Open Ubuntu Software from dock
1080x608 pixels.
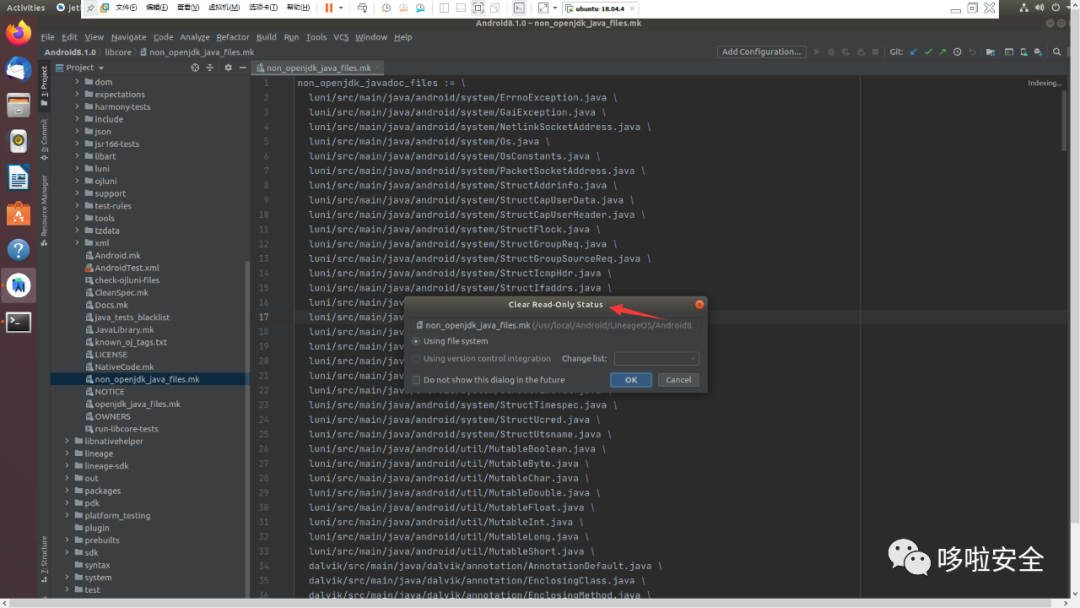click(19, 213)
